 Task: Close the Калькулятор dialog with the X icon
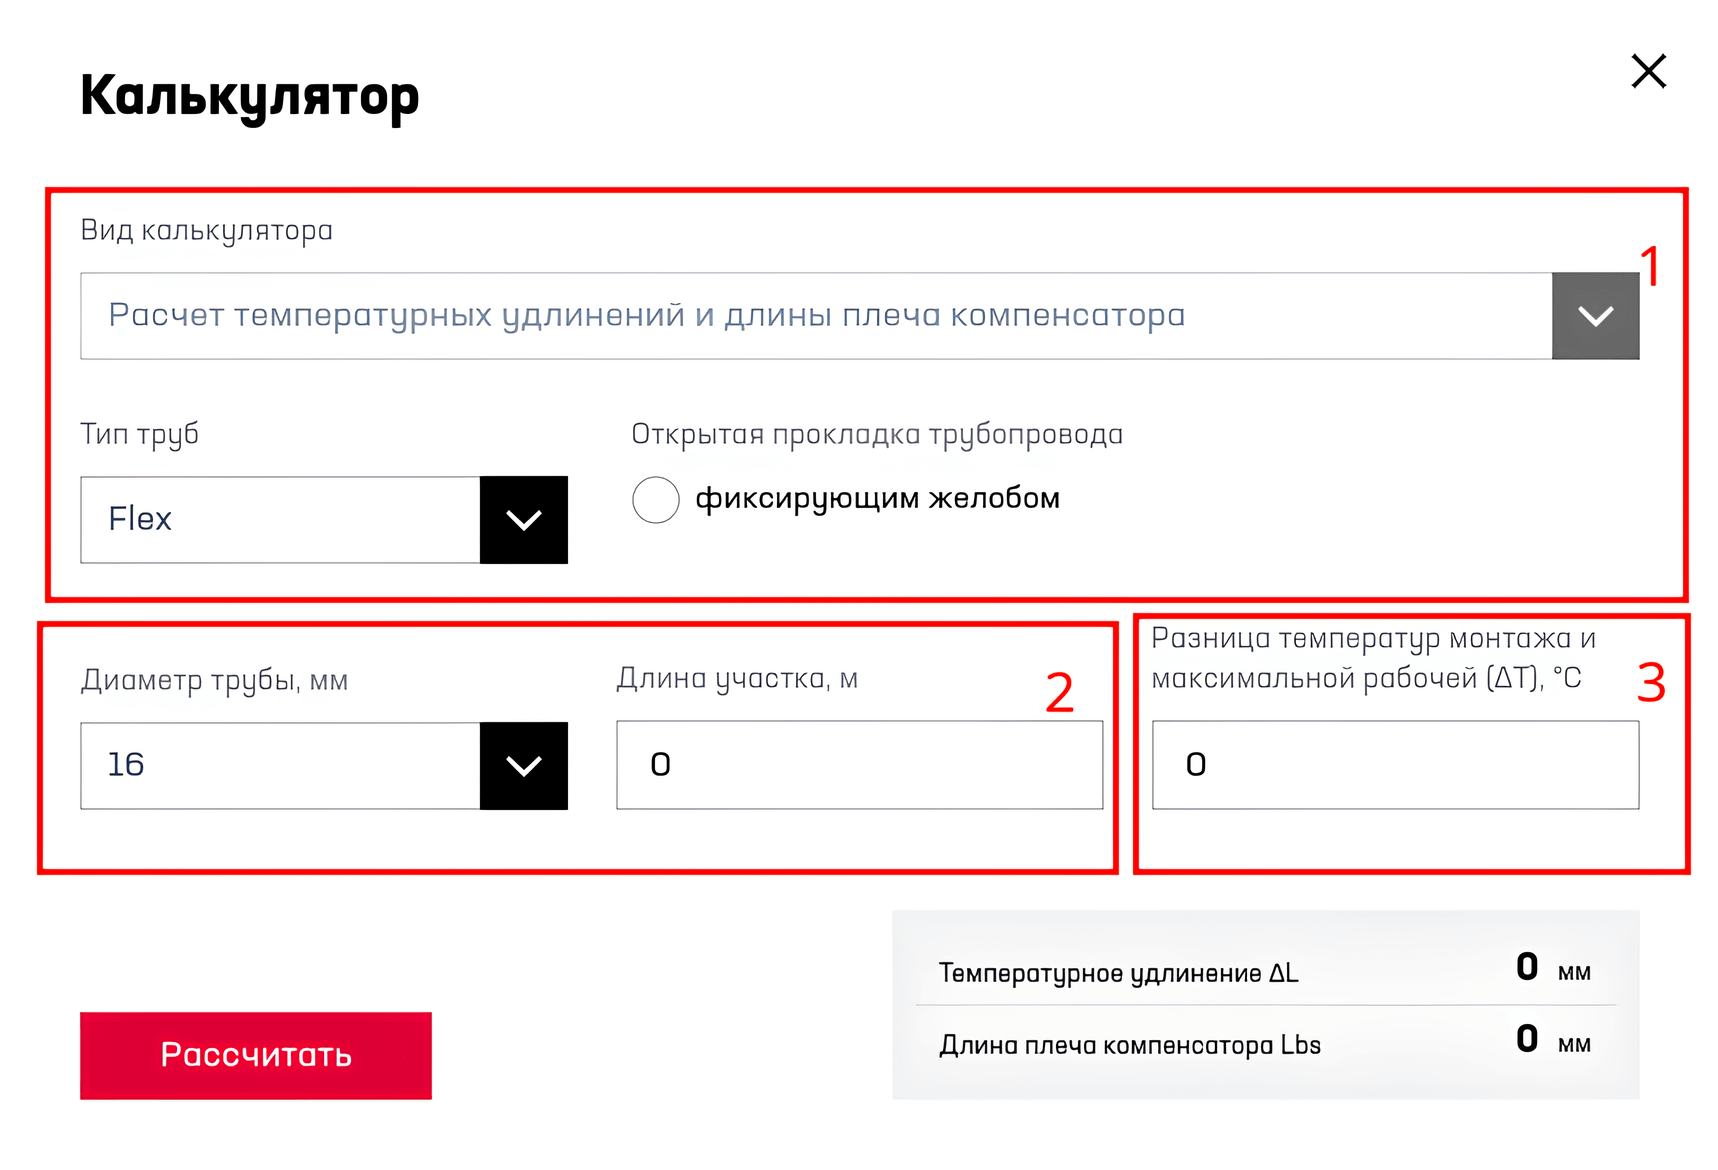coord(1648,71)
